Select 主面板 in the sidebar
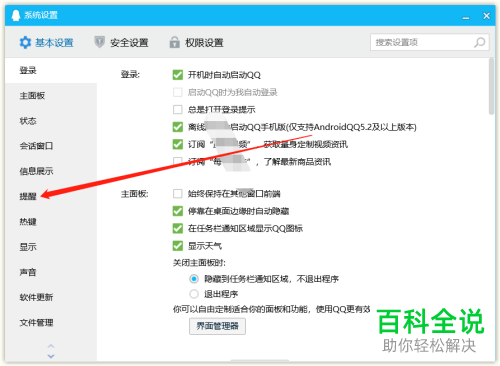Viewport: 500px width, 366px height. [51, 96]
